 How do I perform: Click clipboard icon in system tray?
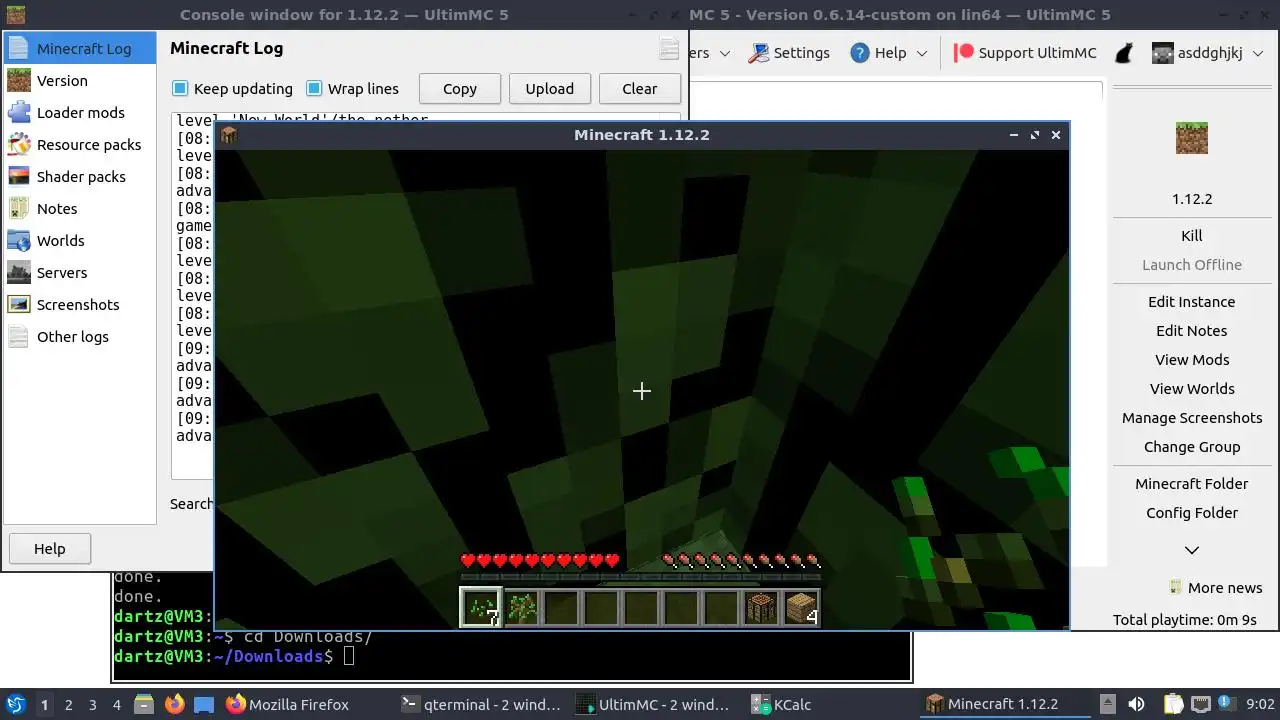(1173, 704)
